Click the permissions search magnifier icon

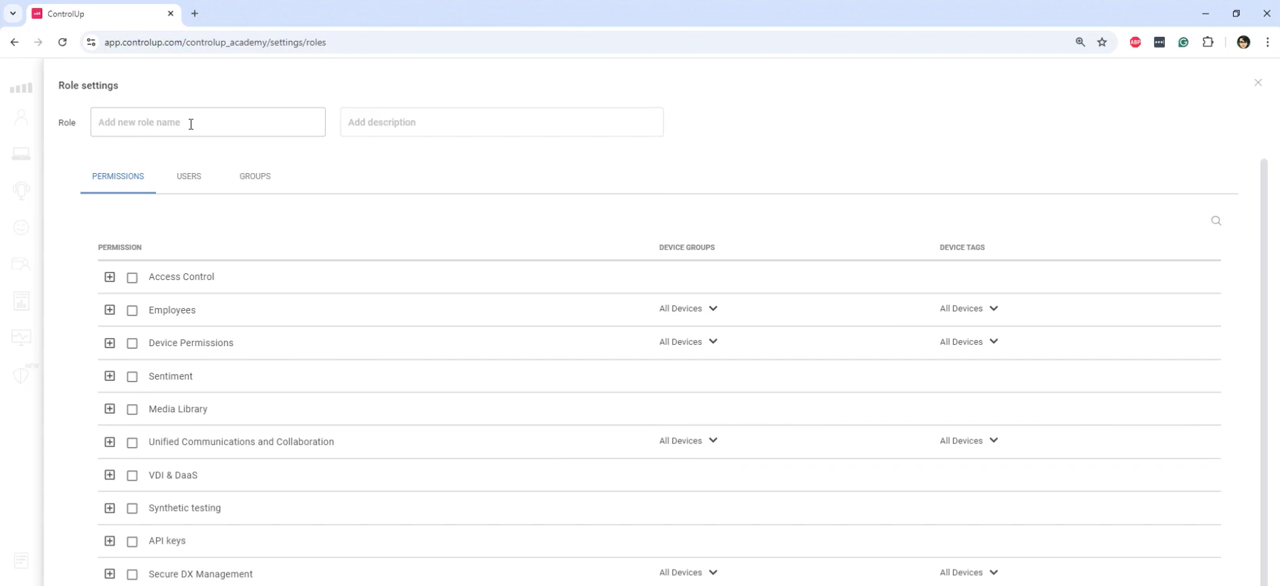[x=1216, y=221]
